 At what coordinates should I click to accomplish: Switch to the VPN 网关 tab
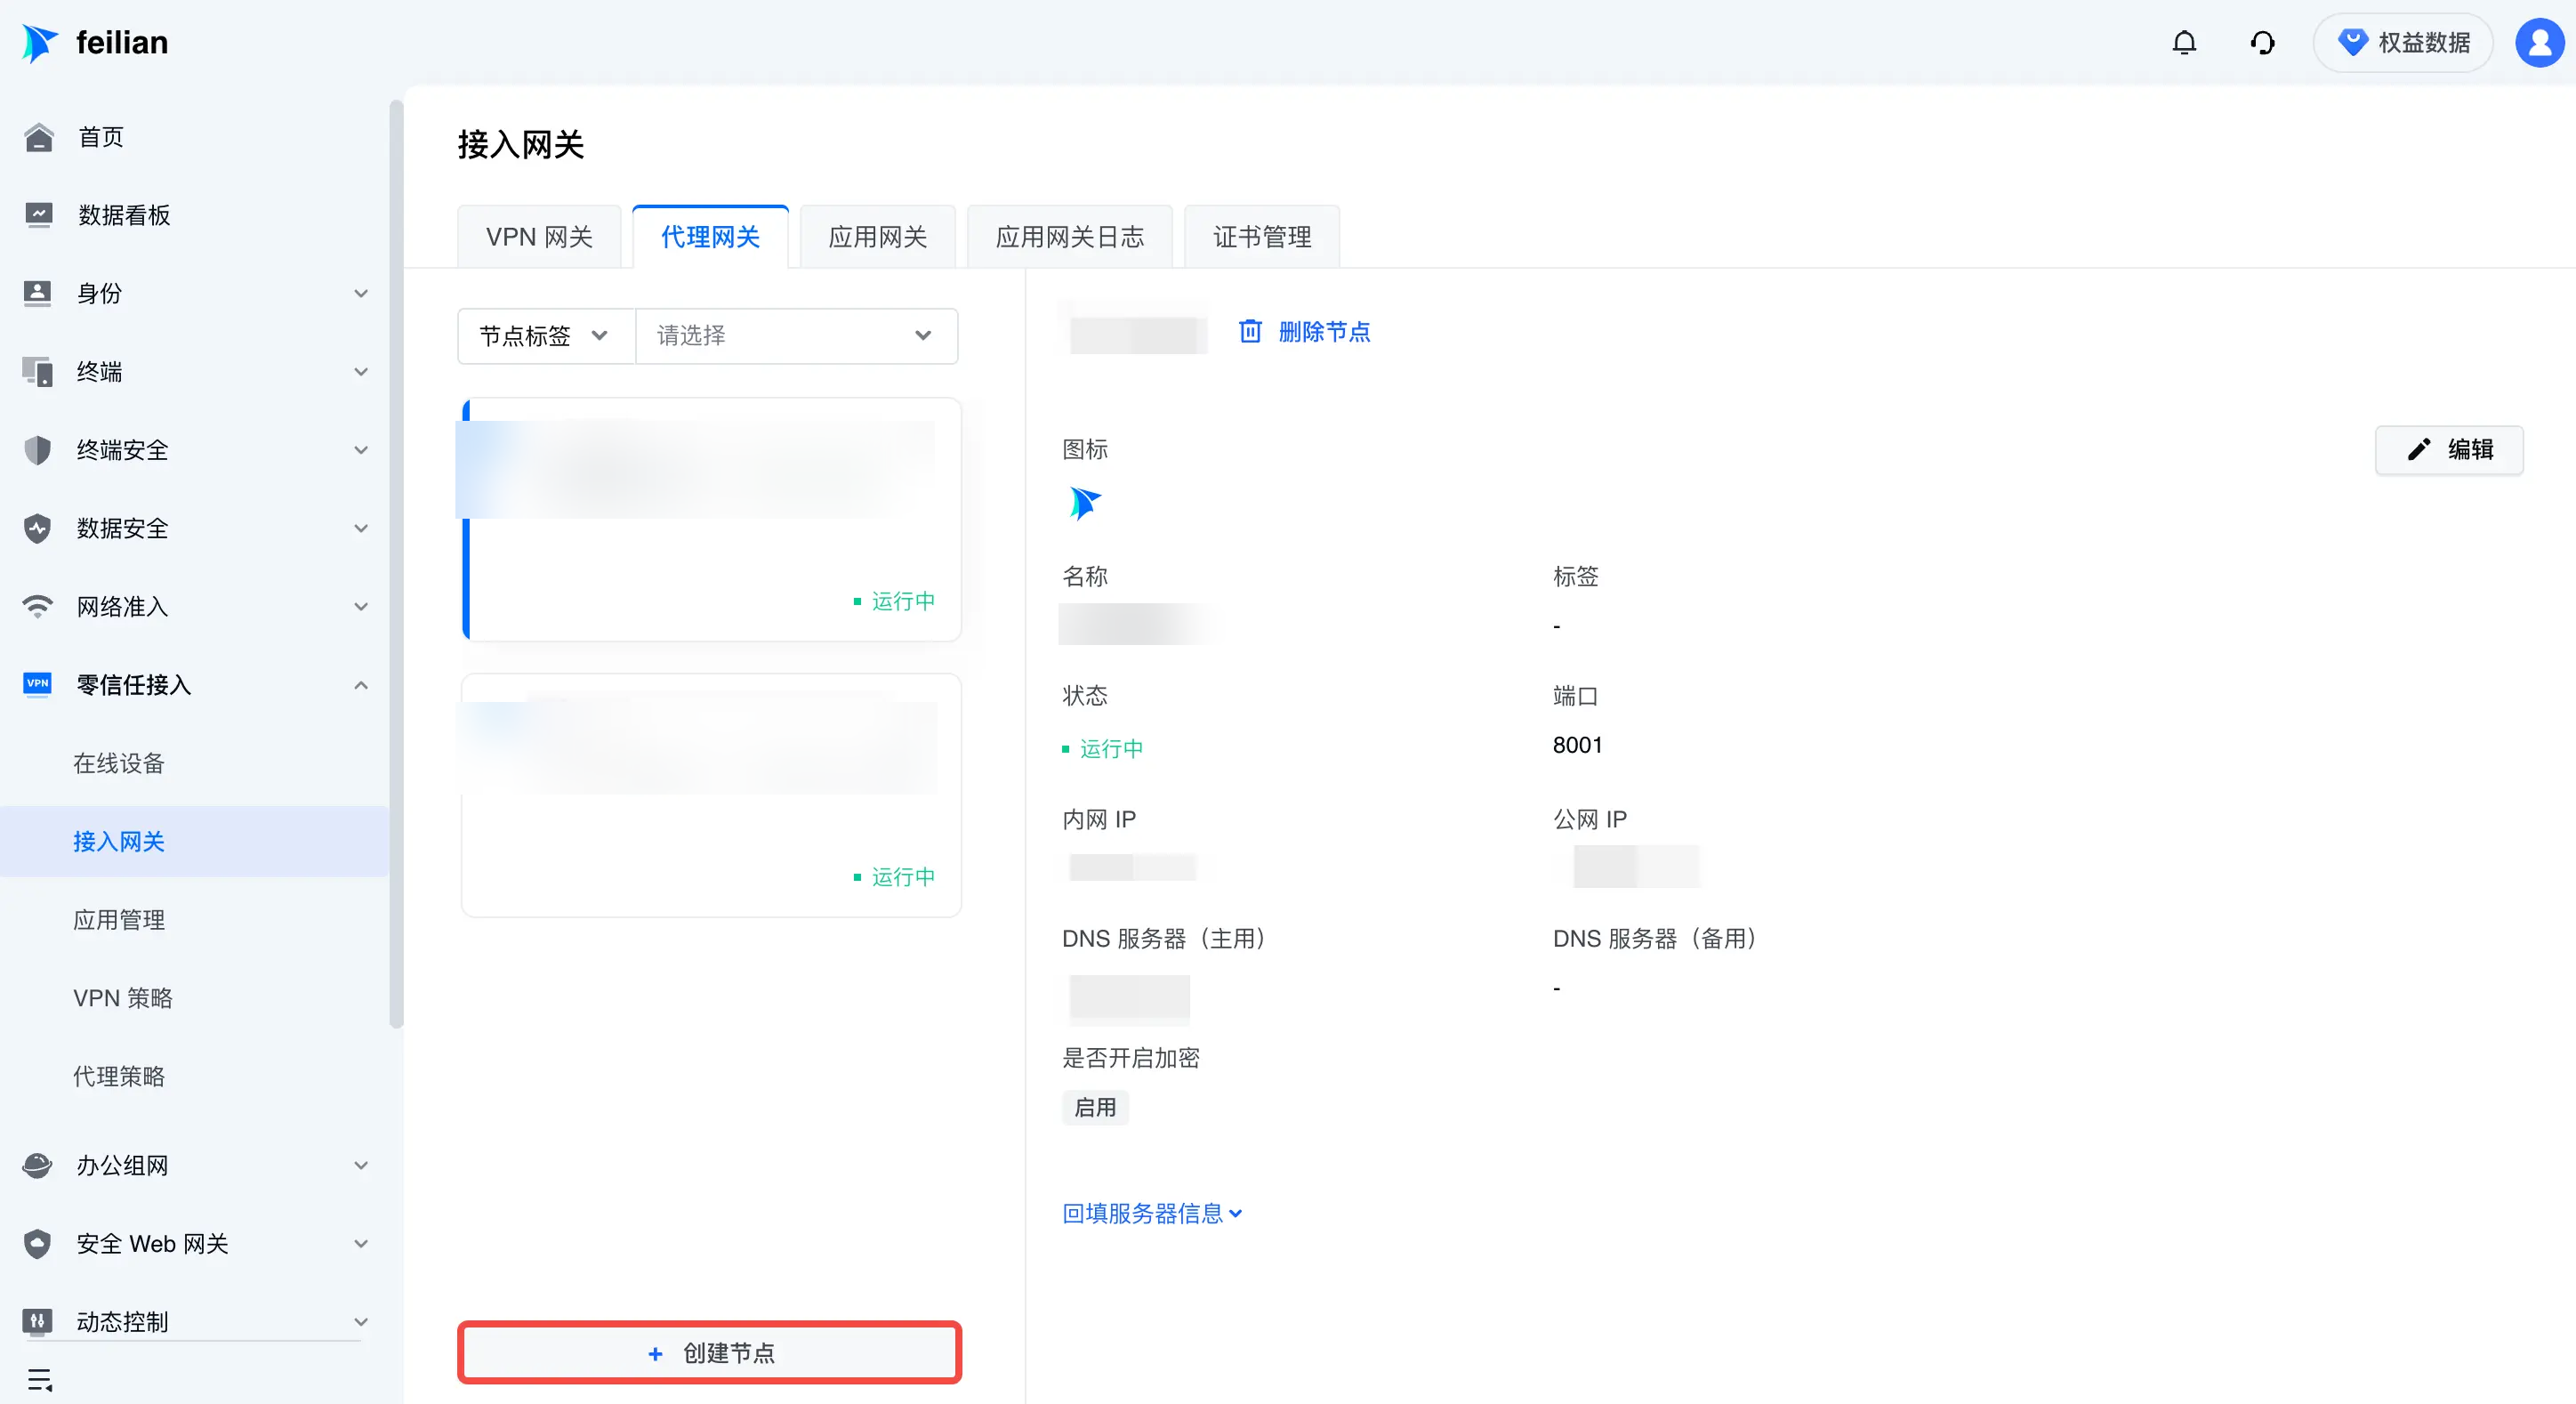pos(539,237)
